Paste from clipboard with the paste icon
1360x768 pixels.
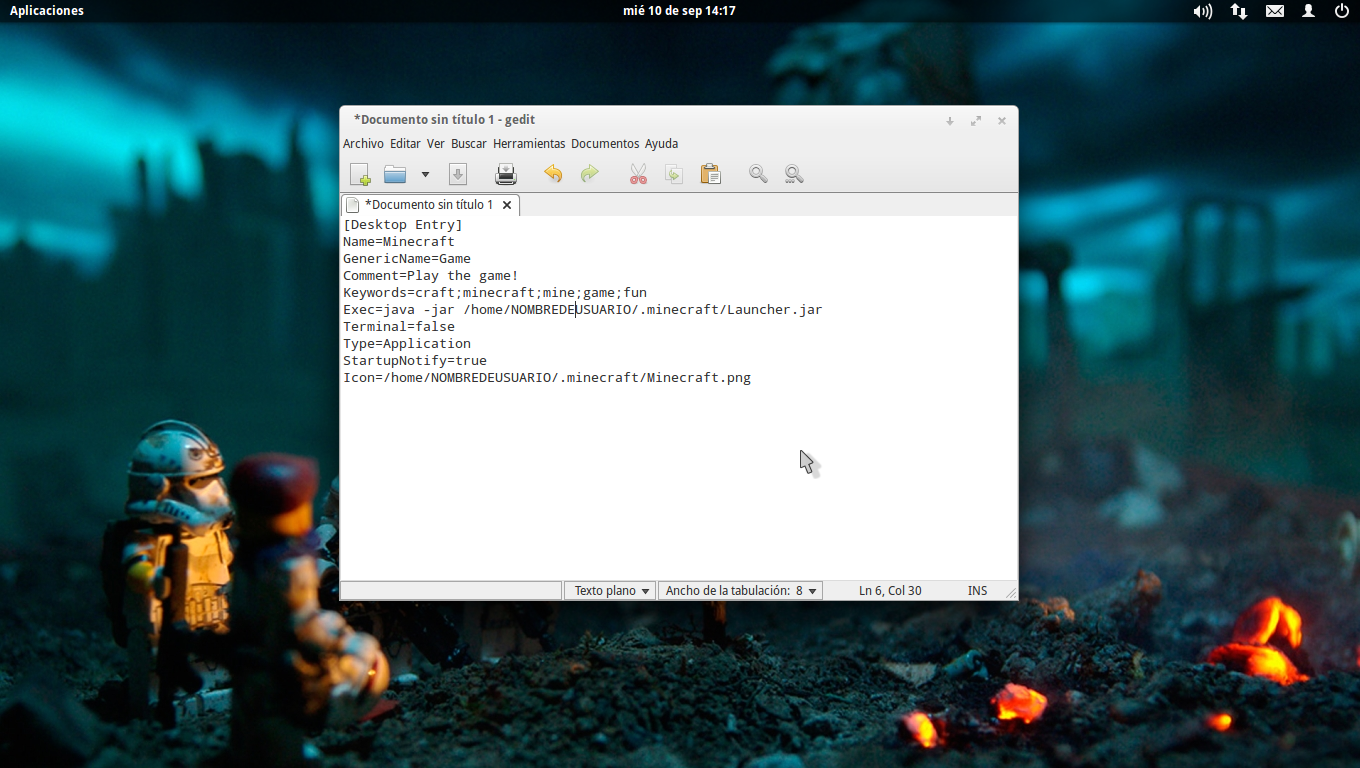coord(710,174)
